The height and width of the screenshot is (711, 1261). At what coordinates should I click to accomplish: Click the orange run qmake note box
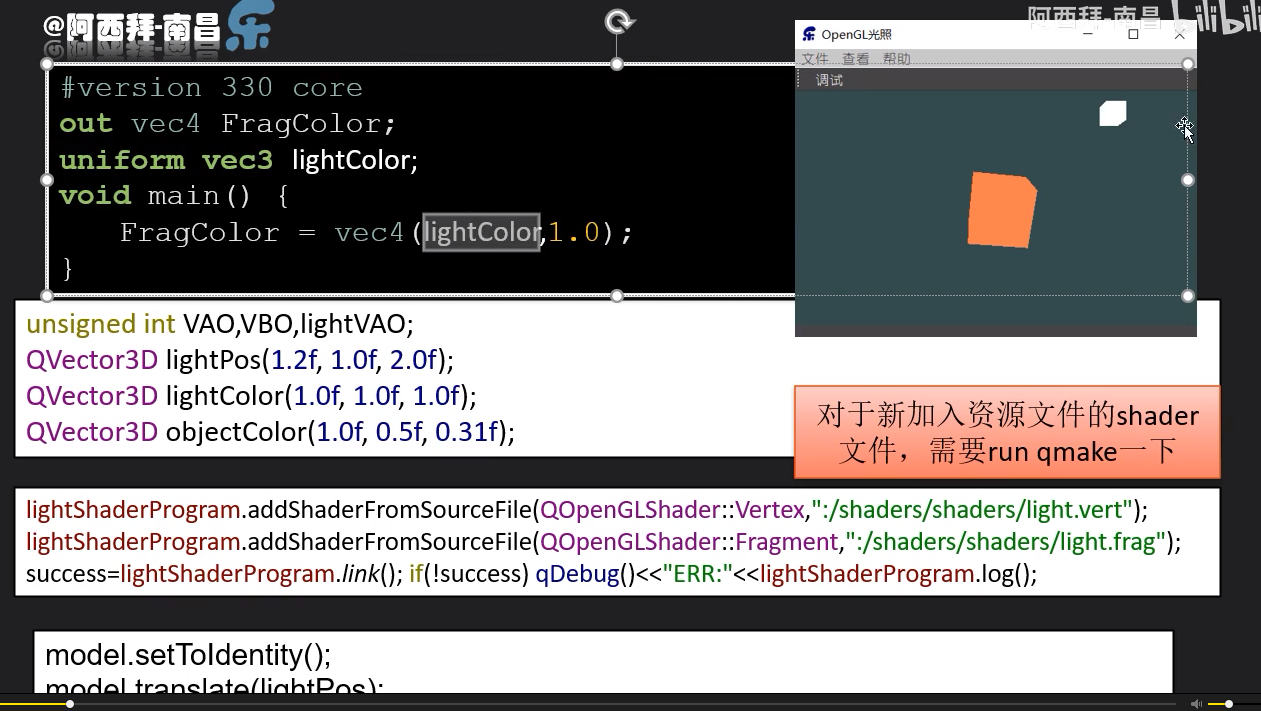pos(1006,432)
